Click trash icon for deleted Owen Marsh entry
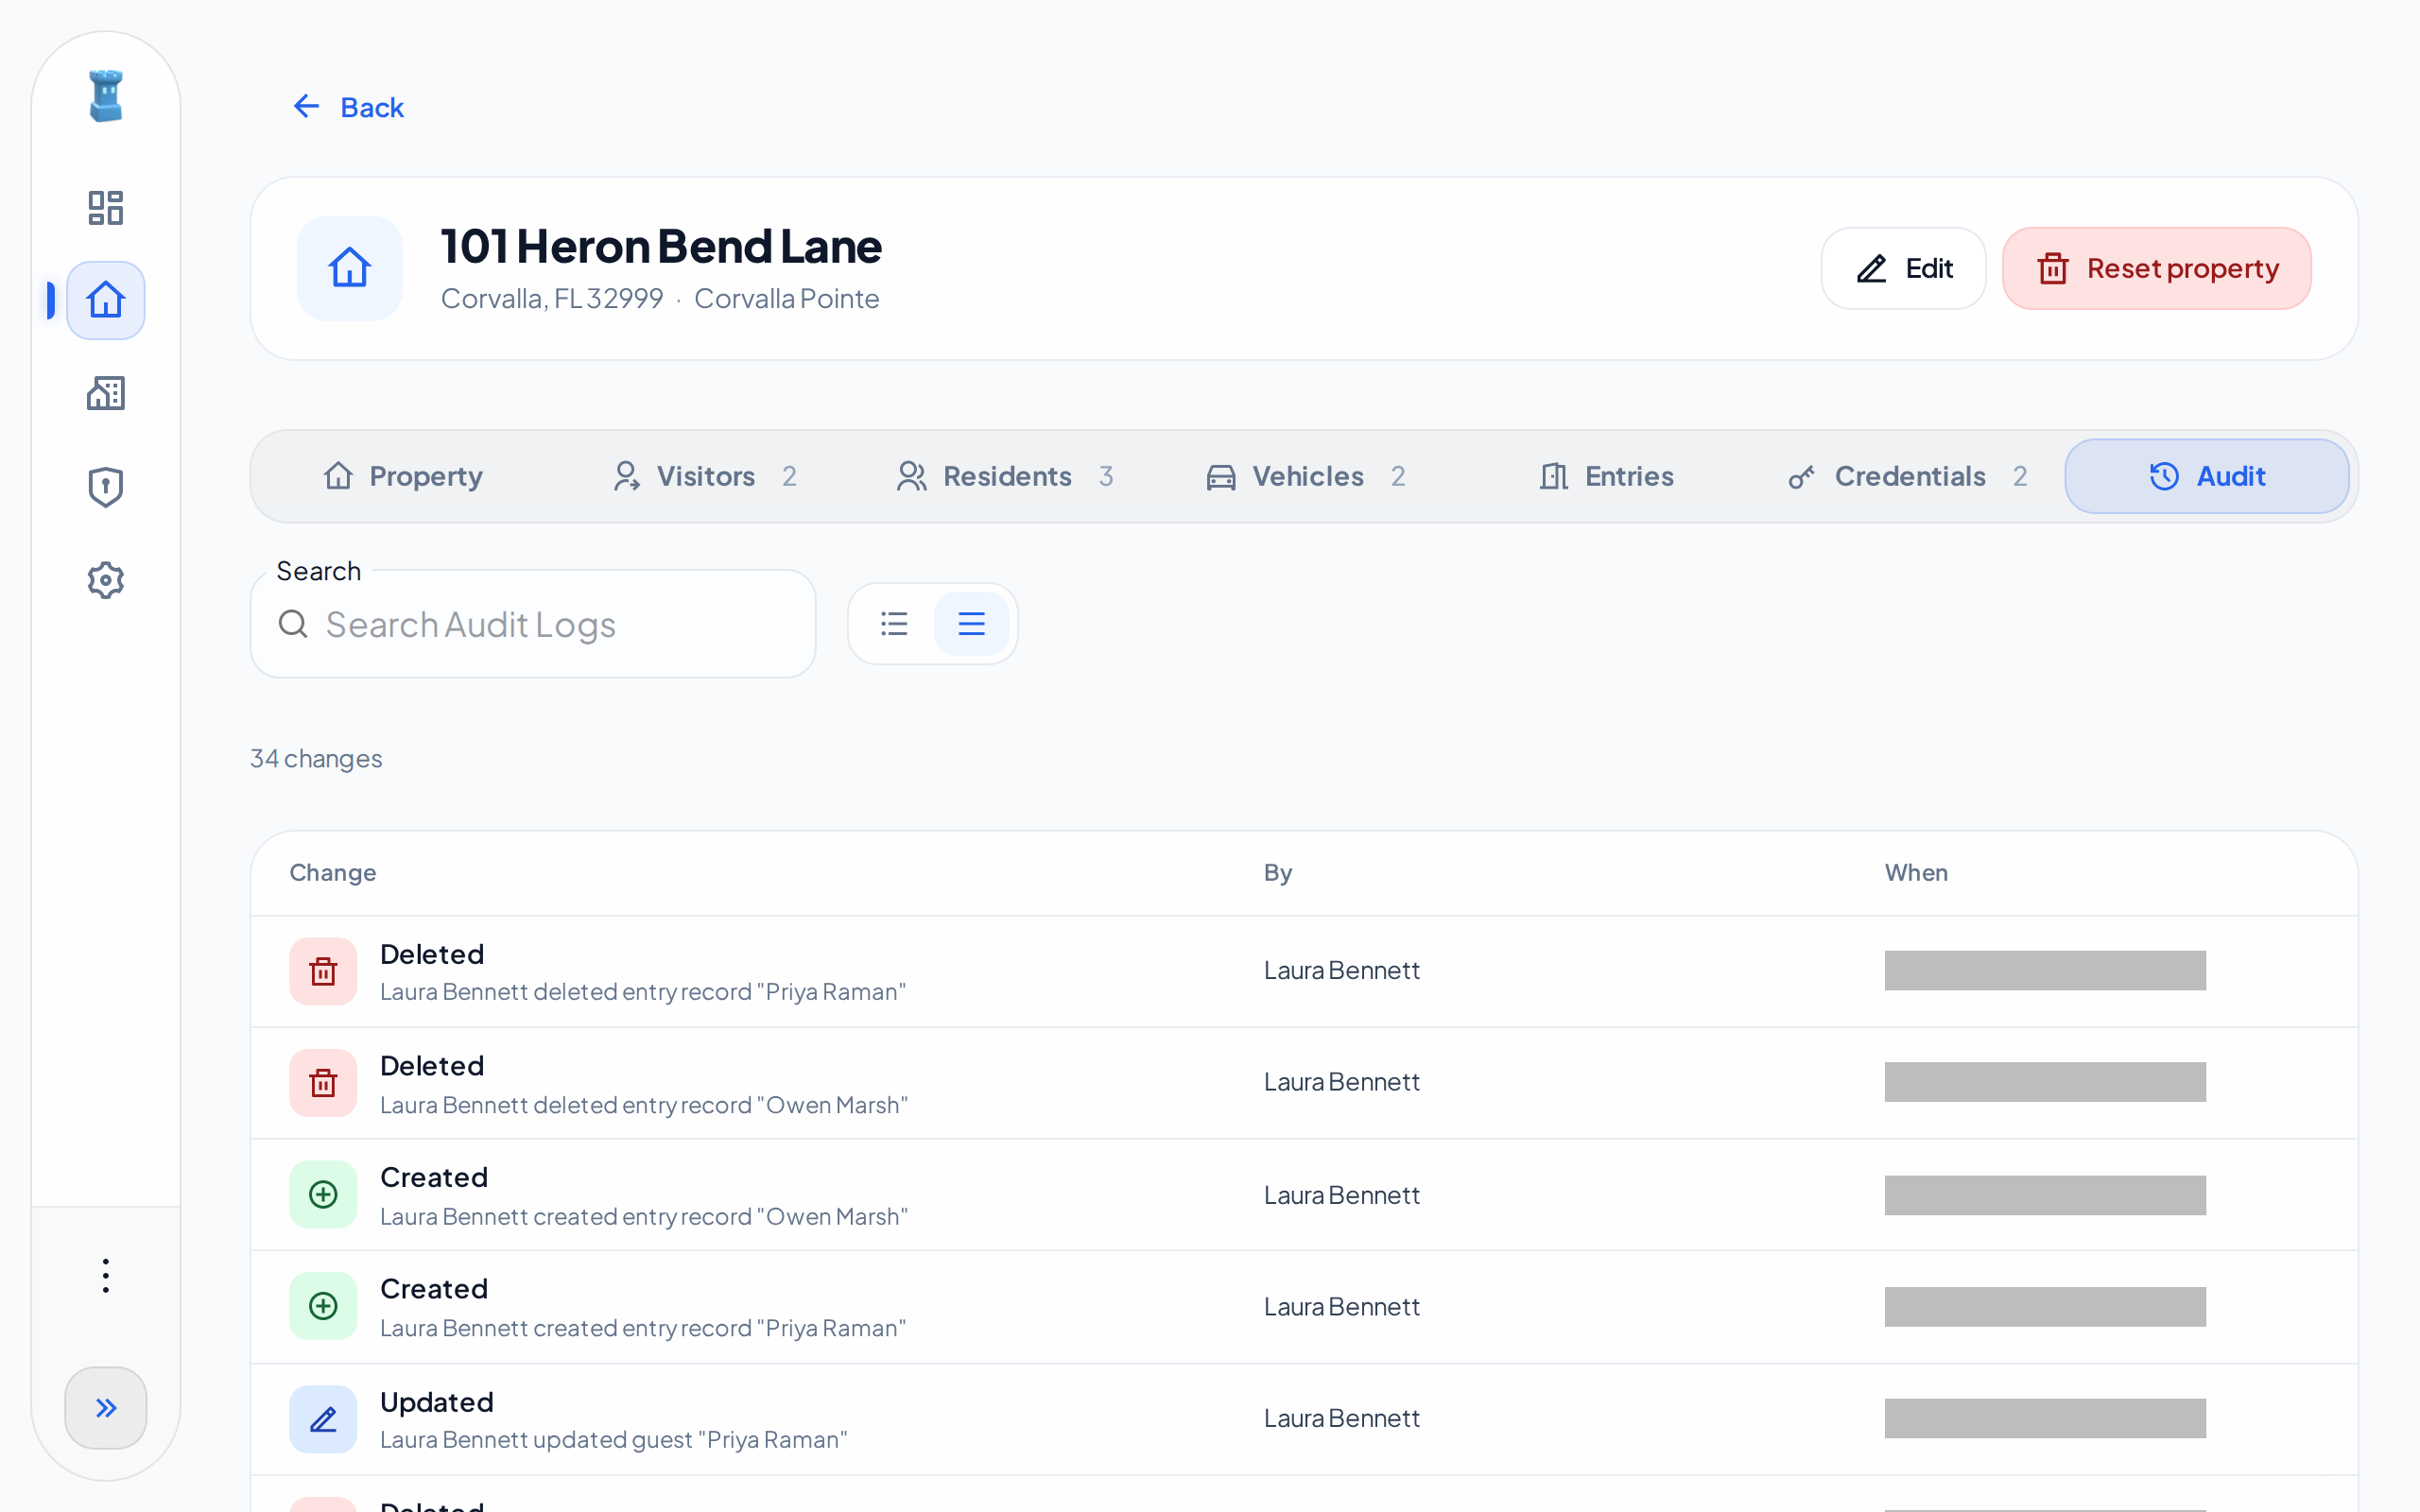The width and height of the screenshot is (2420, 1512). pos(323,1083)
